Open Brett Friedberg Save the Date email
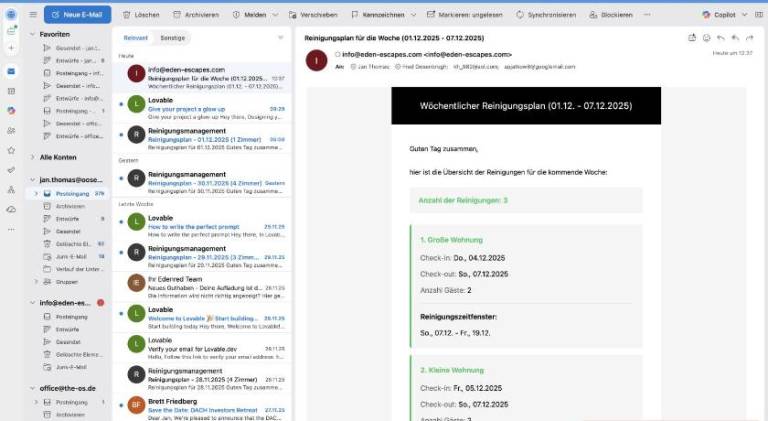 (x=202, y=409)
